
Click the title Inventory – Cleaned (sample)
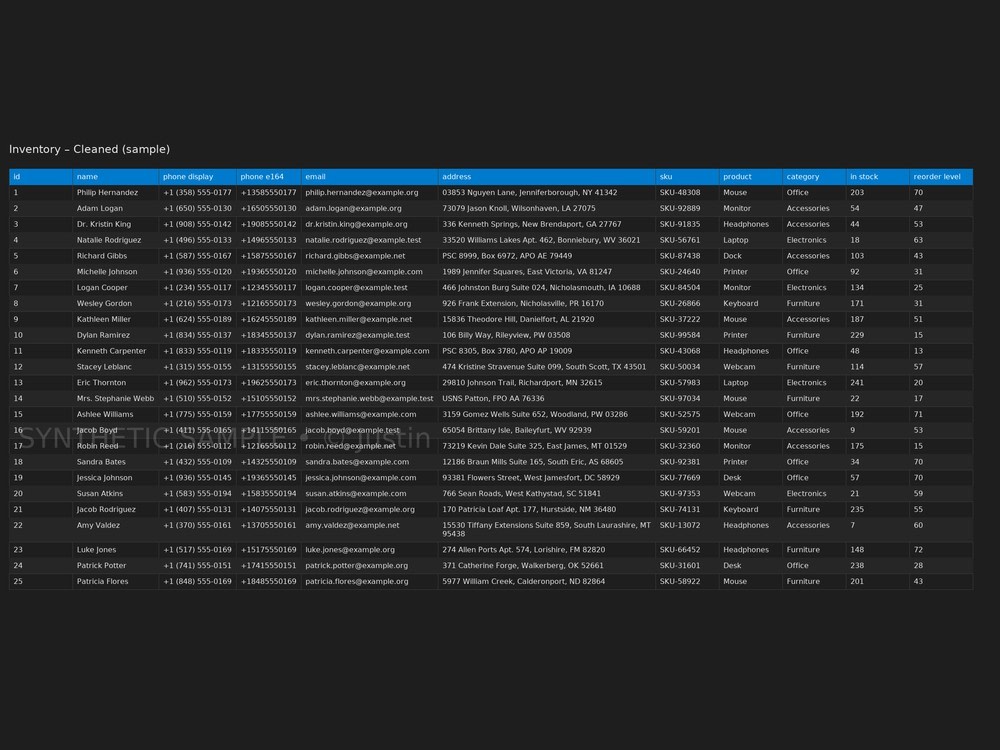point(89,149)
